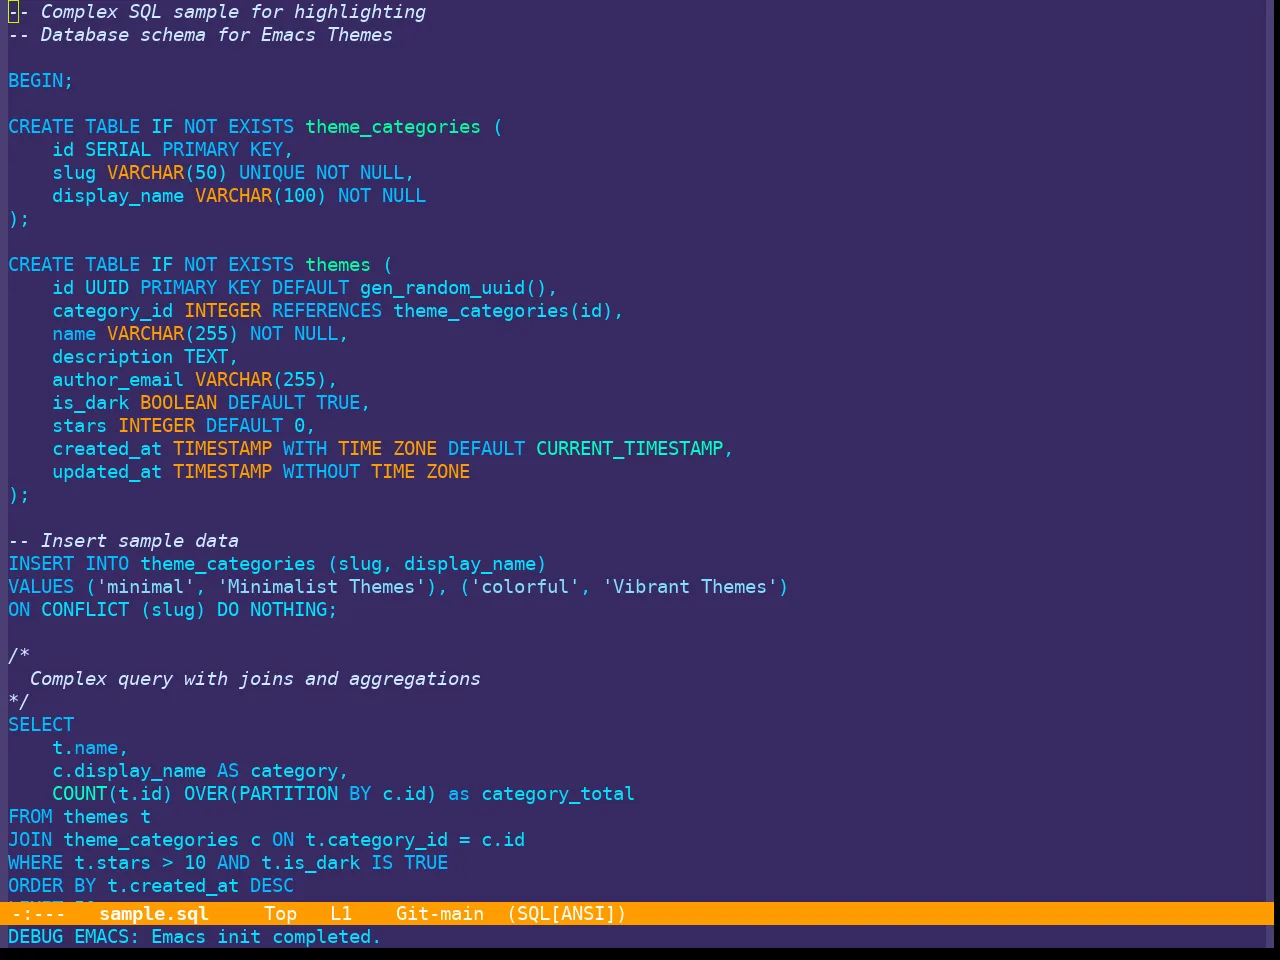
Task: Click the 'Insert sample data' comment
Action: click(x=124, y=541)
